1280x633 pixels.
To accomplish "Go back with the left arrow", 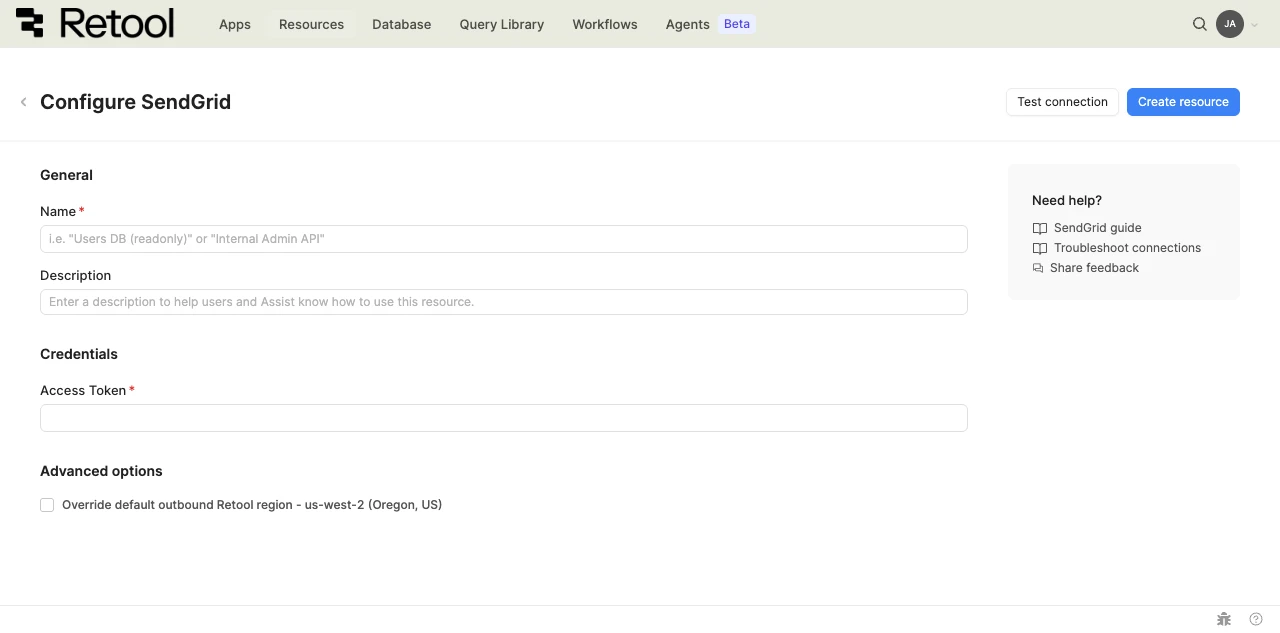I will tap(23, 102).
